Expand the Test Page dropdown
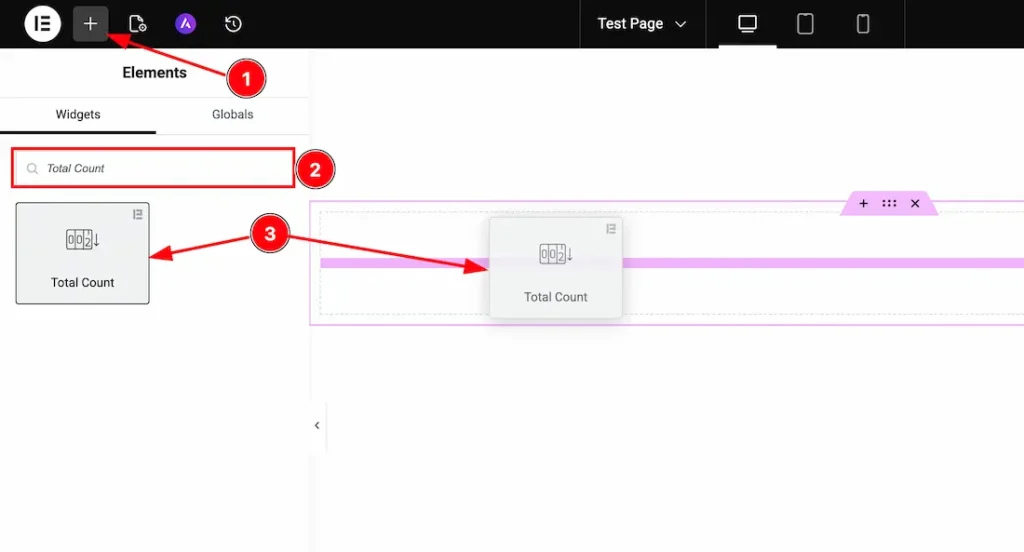1024x552 pixels. (x=641, y=24)
